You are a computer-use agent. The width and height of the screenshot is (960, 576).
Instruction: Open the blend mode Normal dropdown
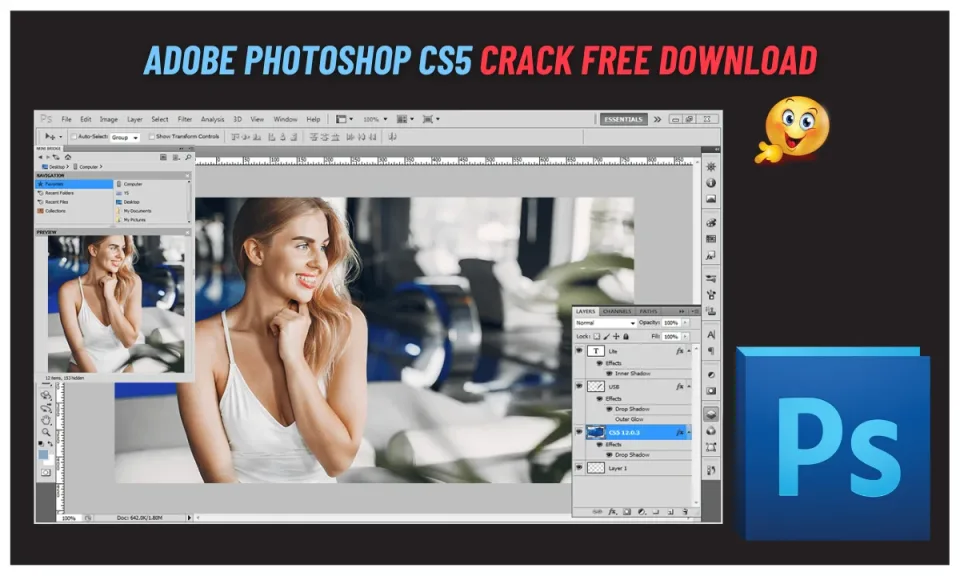tap(604, 323)
